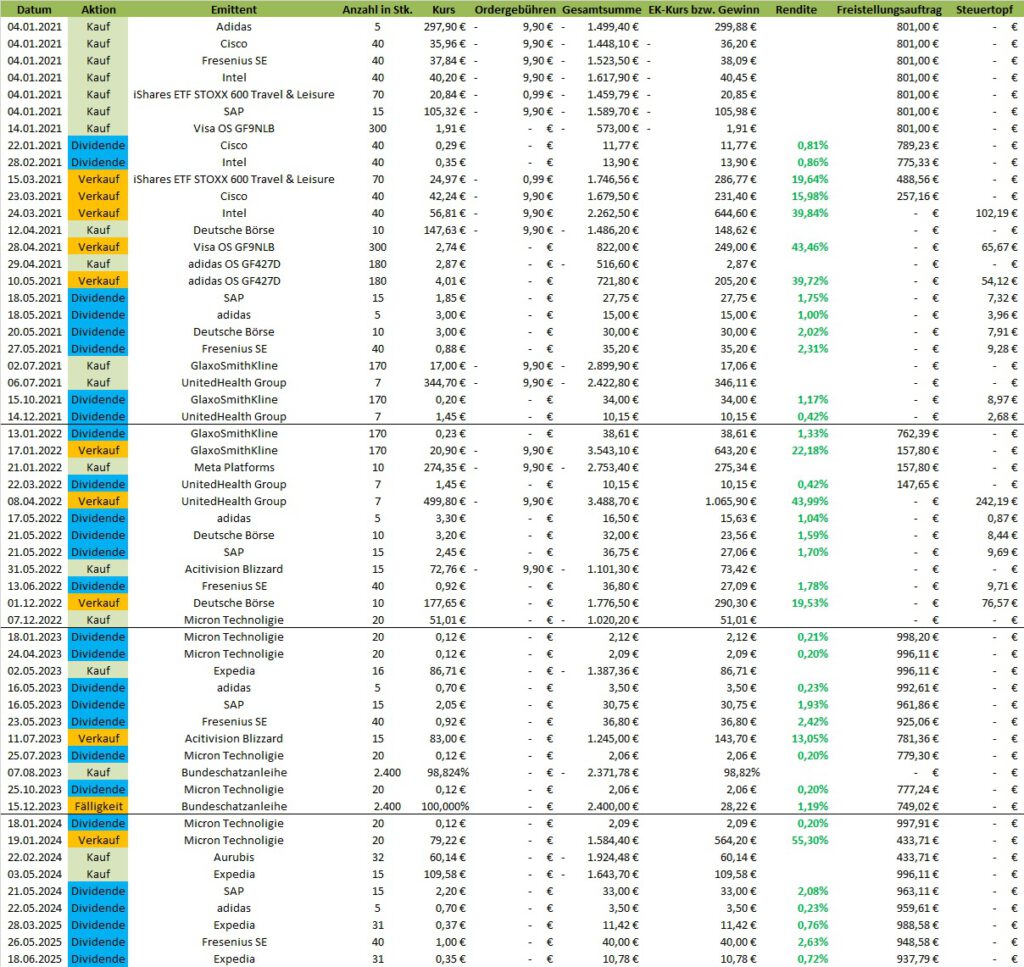Click the Acitivision Blizzard cell dated 31.05.2022
The width and height of the screenshot is (1024, 967).
pyautogui.click(x=234, y=570)
